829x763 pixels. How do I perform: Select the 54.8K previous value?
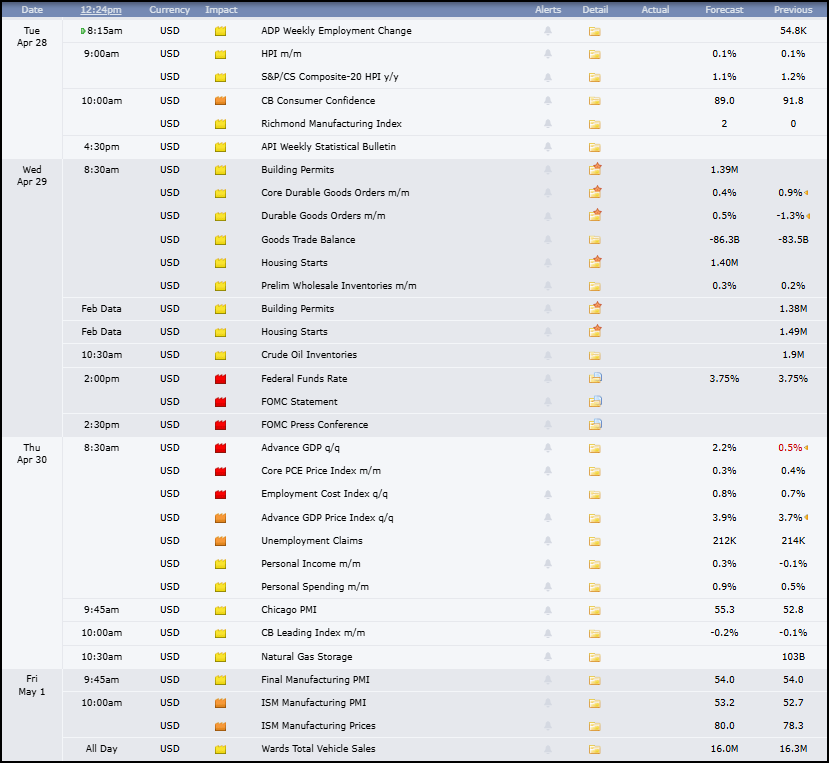point(793,31)
